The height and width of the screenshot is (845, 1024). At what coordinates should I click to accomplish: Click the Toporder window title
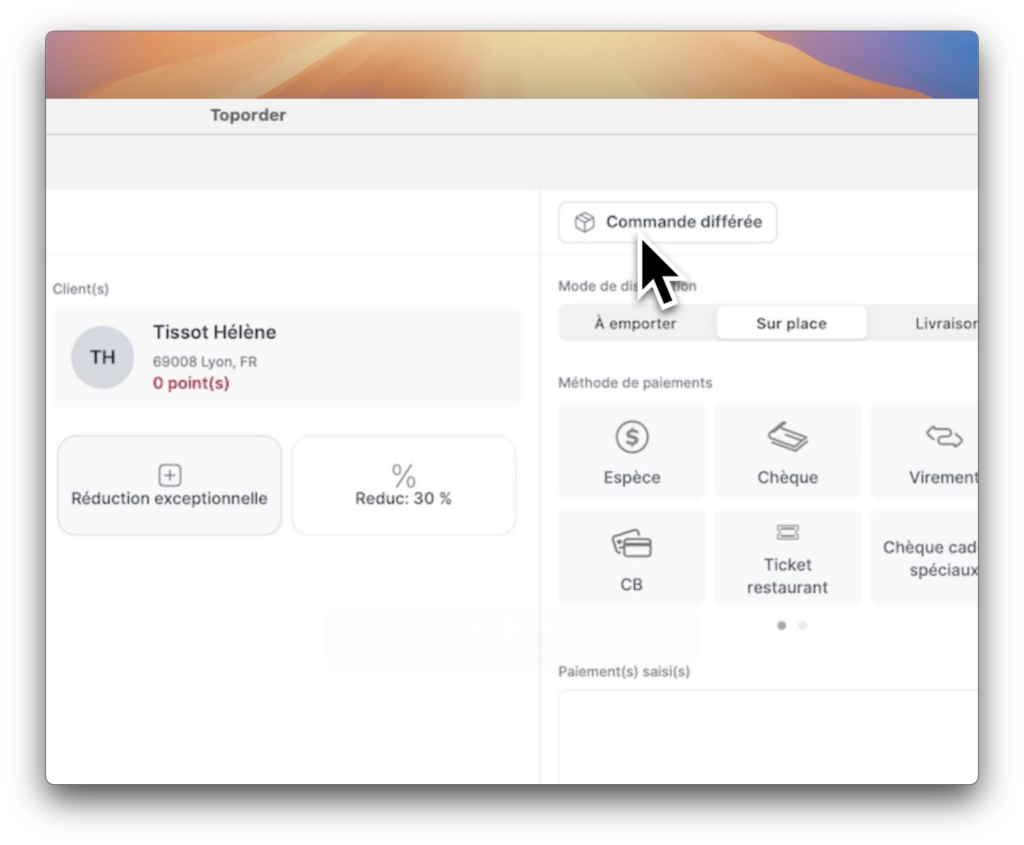click(248, 115)
